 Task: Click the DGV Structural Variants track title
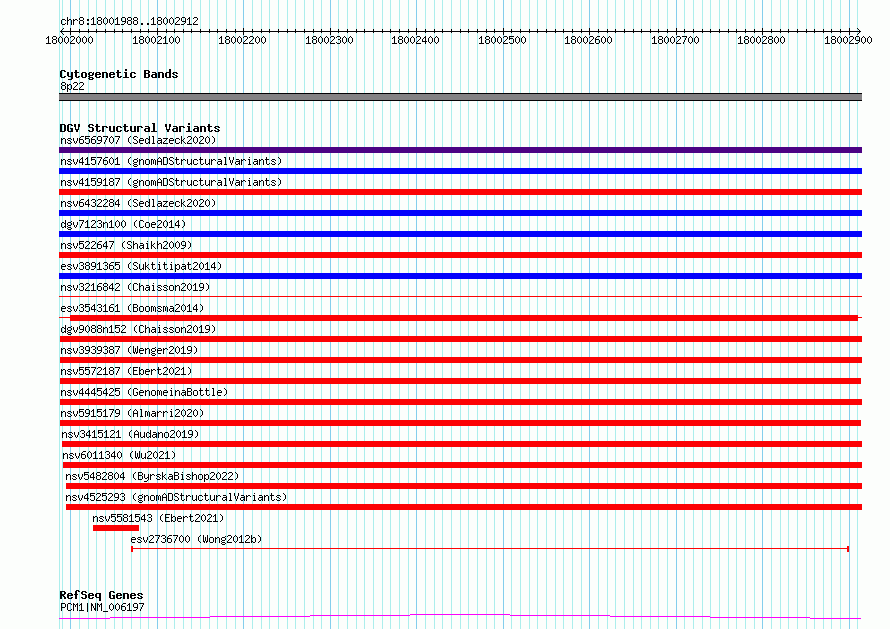click(140, 128)
